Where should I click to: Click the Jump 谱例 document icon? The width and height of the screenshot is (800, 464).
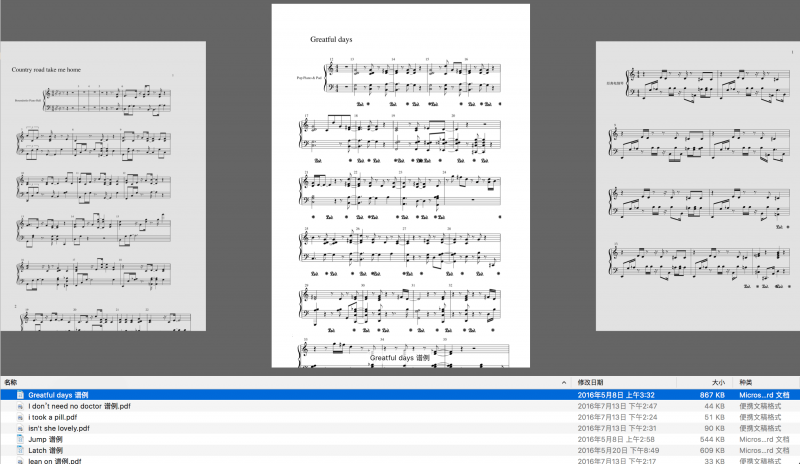pyautogui.click(x=20, y=439)
